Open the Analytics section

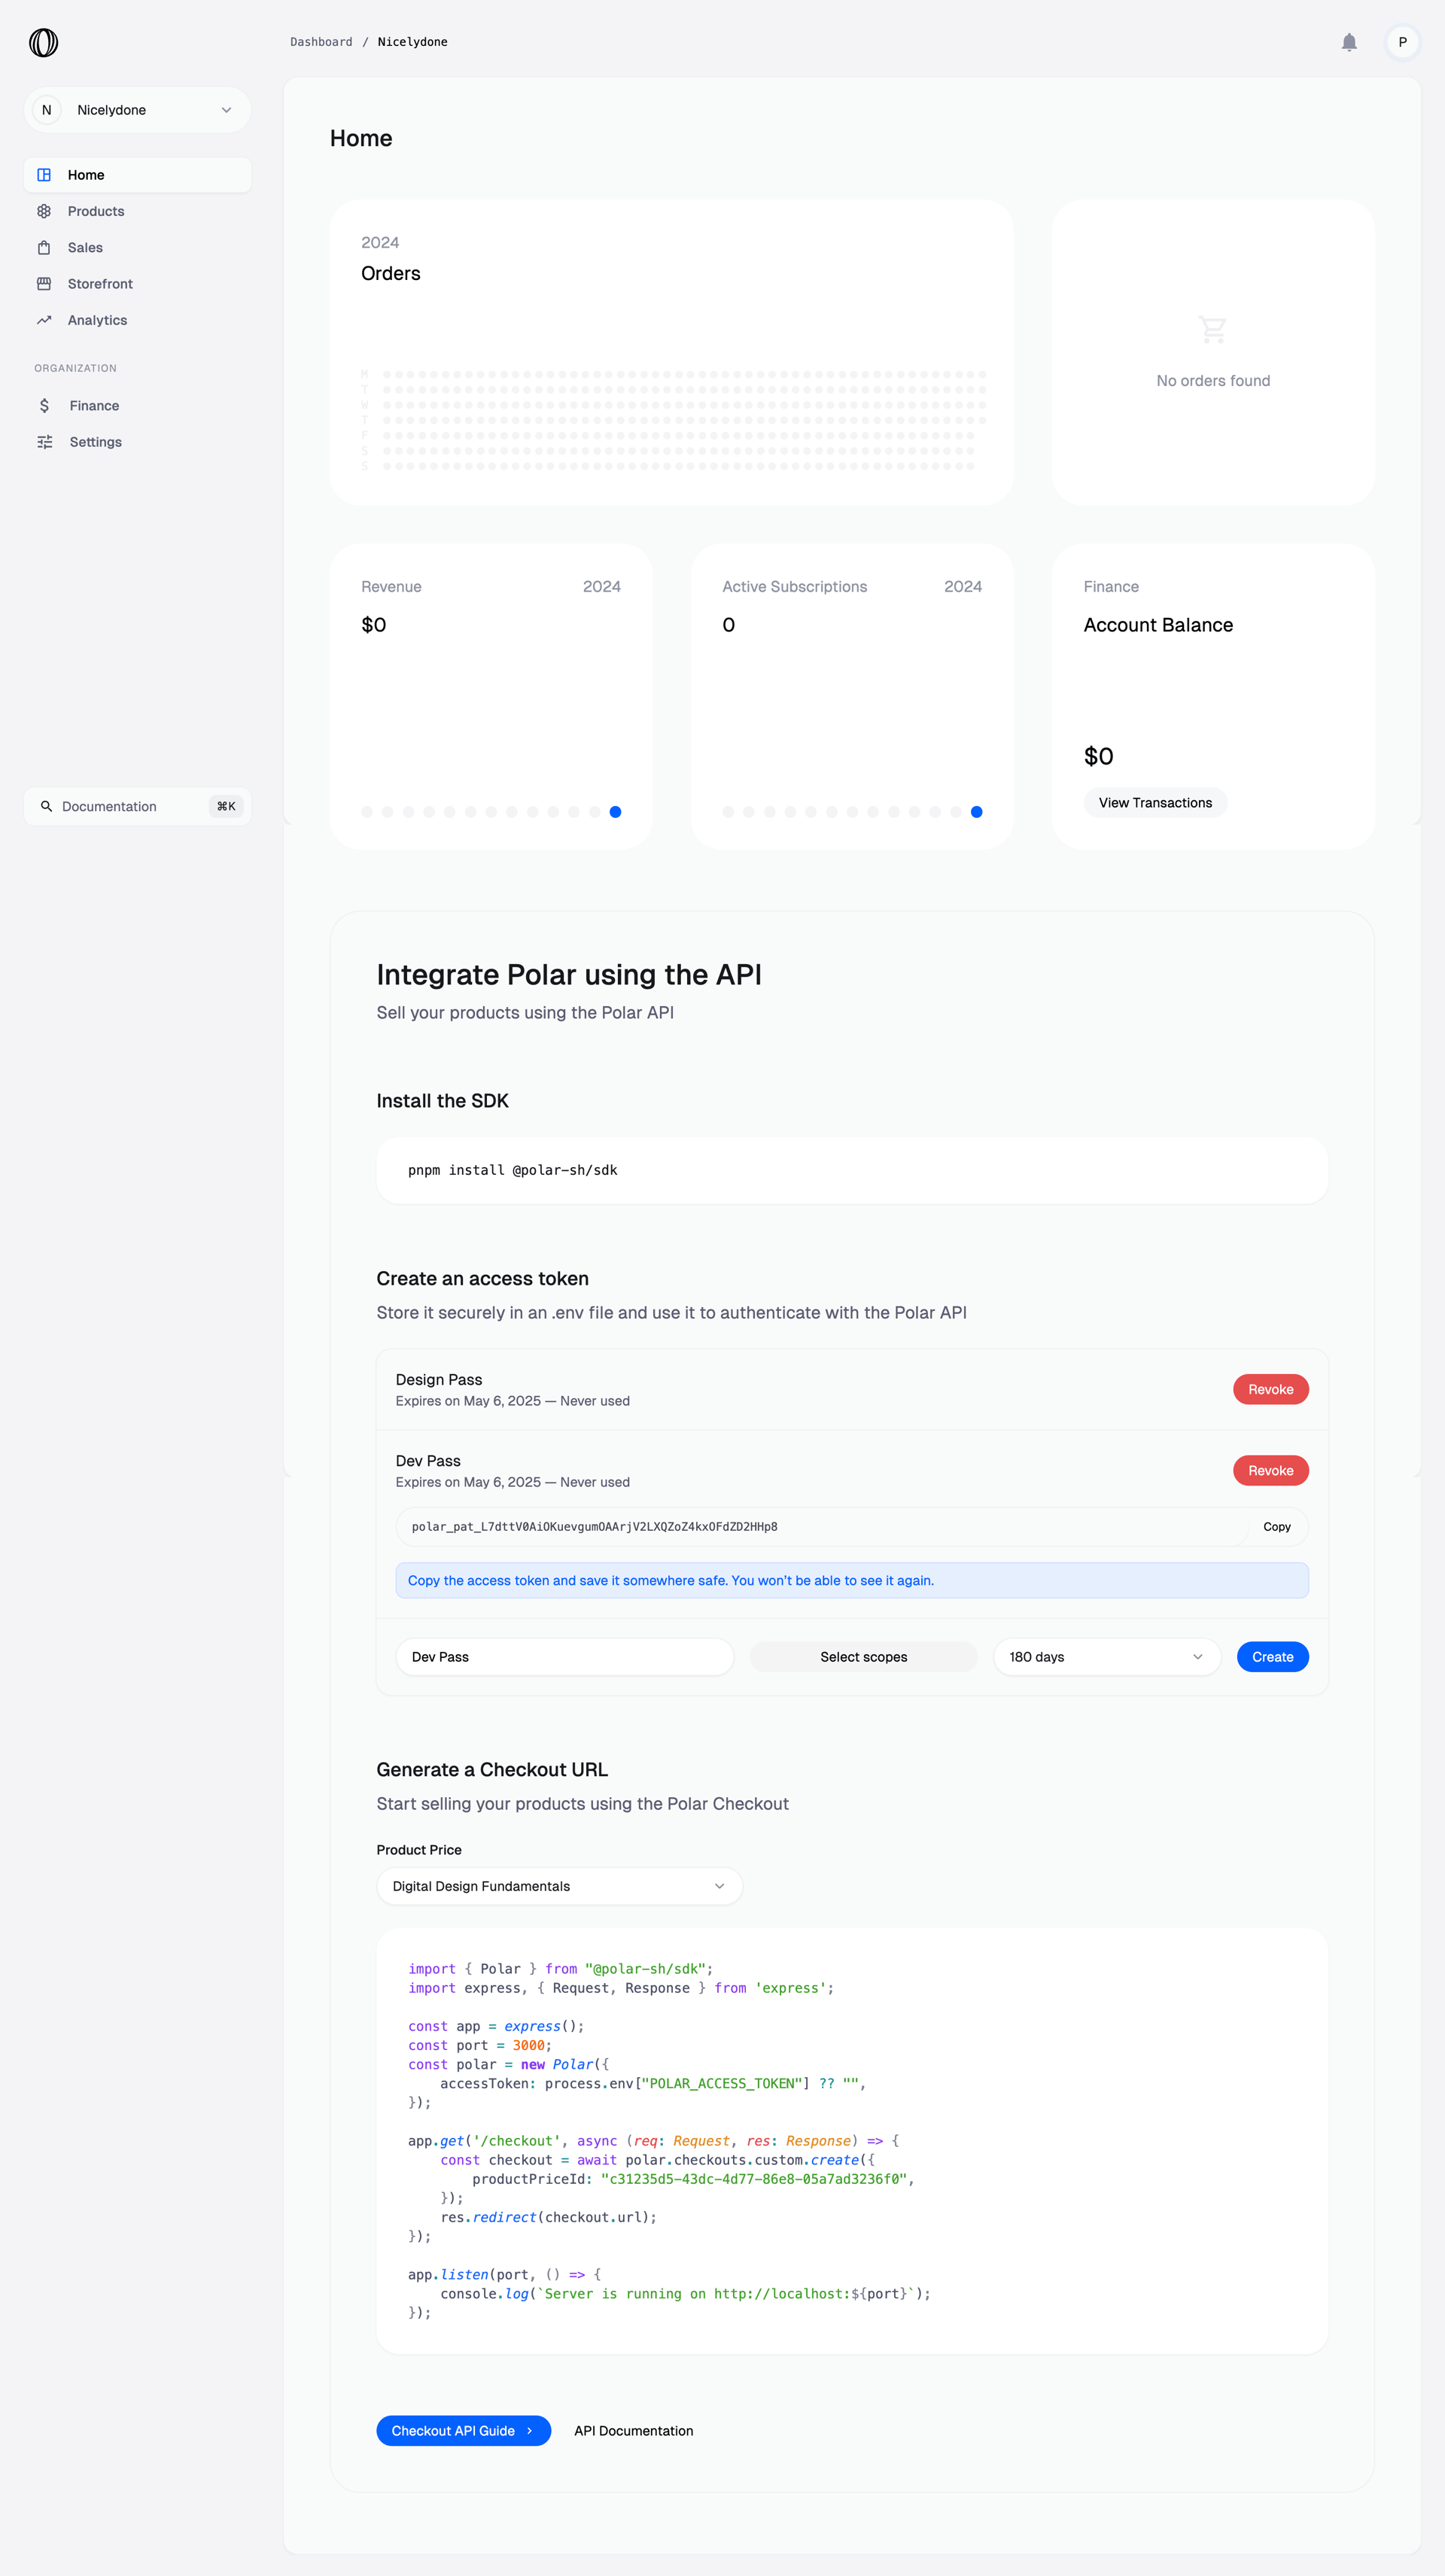[x=97, y=319]
